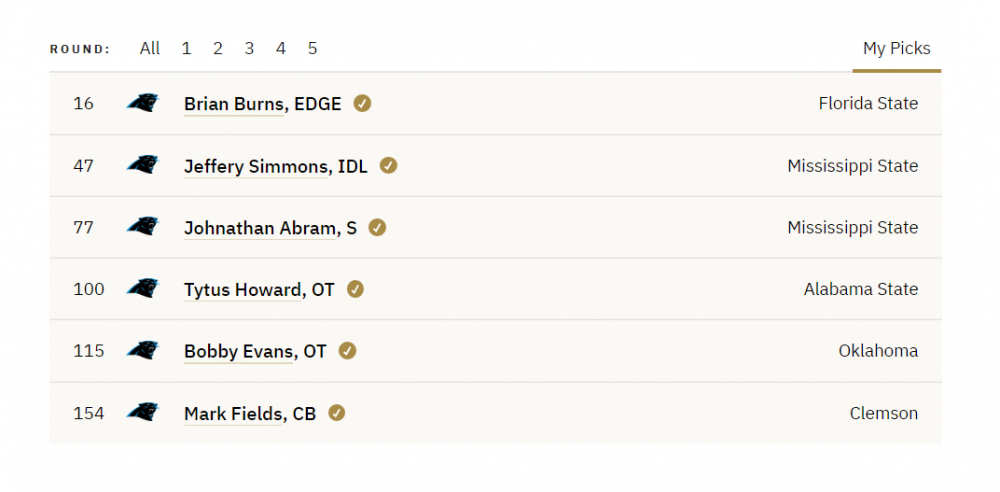
Task: Toggle checkmark badge beside Mark Fields
Action: [337, 413]
